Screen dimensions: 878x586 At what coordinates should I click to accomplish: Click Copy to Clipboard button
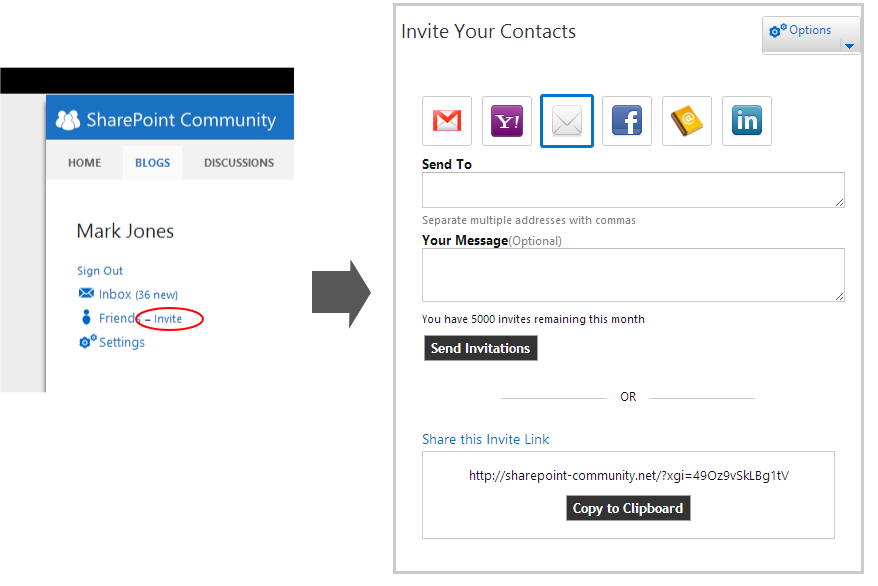coord(628,508)
